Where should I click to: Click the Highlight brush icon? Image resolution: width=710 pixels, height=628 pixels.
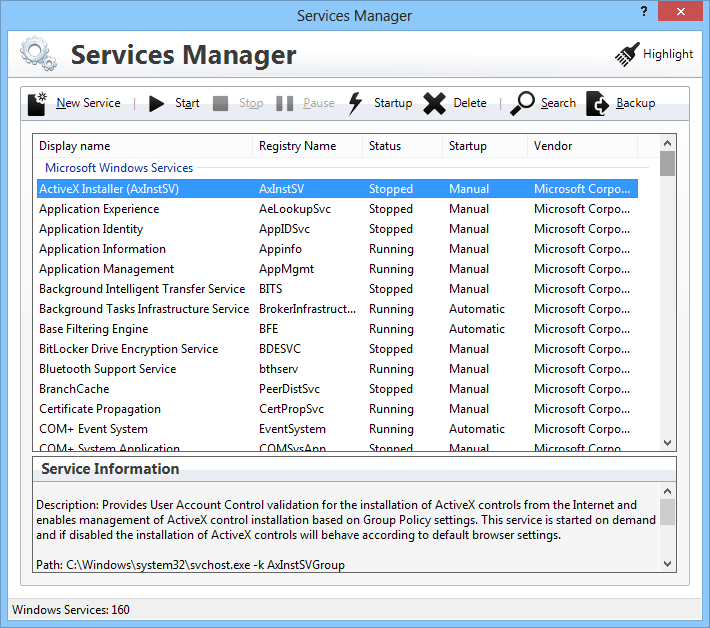tap(627, 55)
